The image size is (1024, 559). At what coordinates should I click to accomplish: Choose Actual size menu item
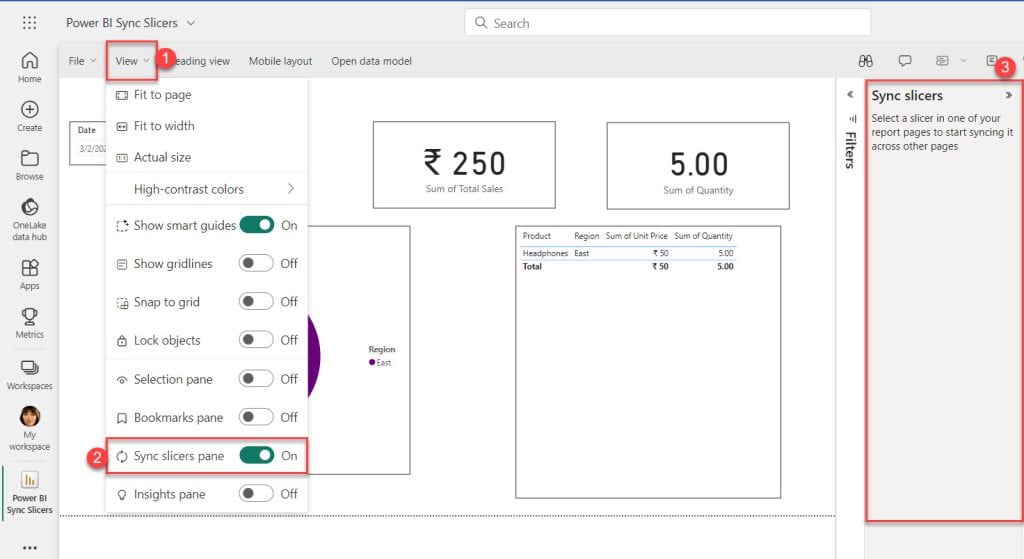click(x=207, y=157)
